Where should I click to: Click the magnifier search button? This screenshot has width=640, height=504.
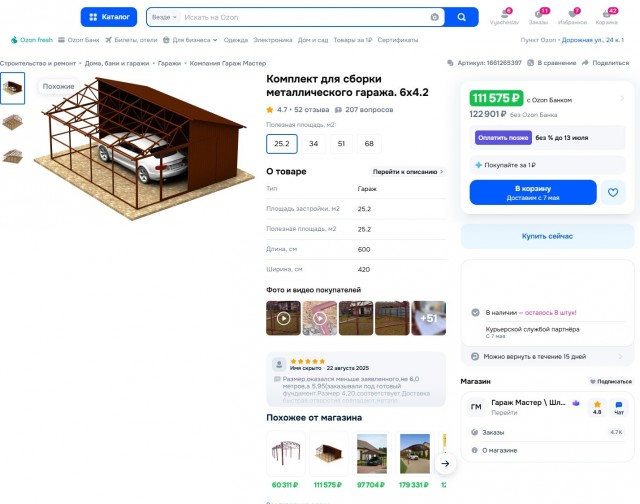461,17
